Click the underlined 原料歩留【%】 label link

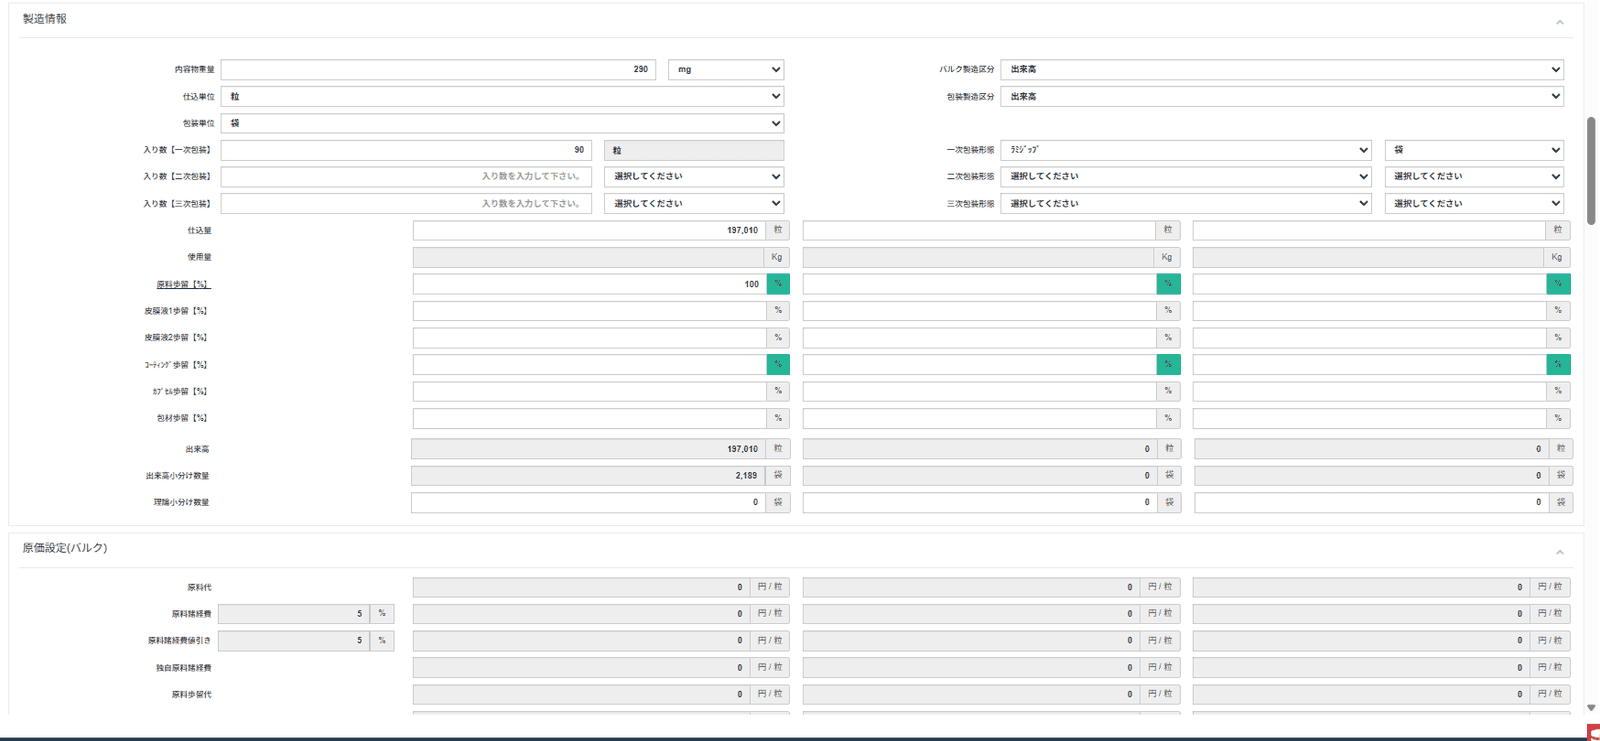tap(183, 285)
